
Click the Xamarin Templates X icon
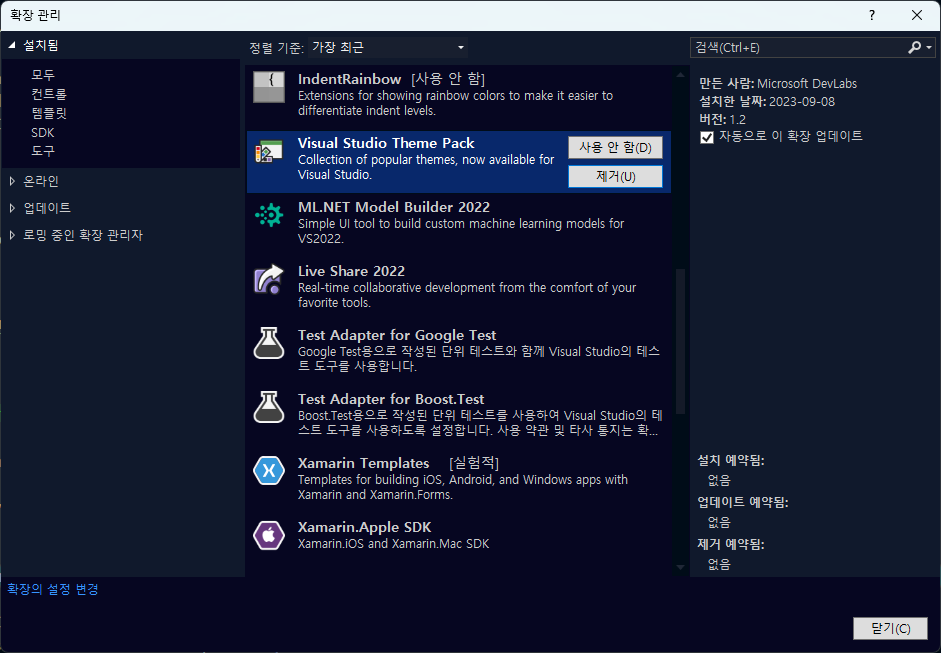[x=269, y=471]
